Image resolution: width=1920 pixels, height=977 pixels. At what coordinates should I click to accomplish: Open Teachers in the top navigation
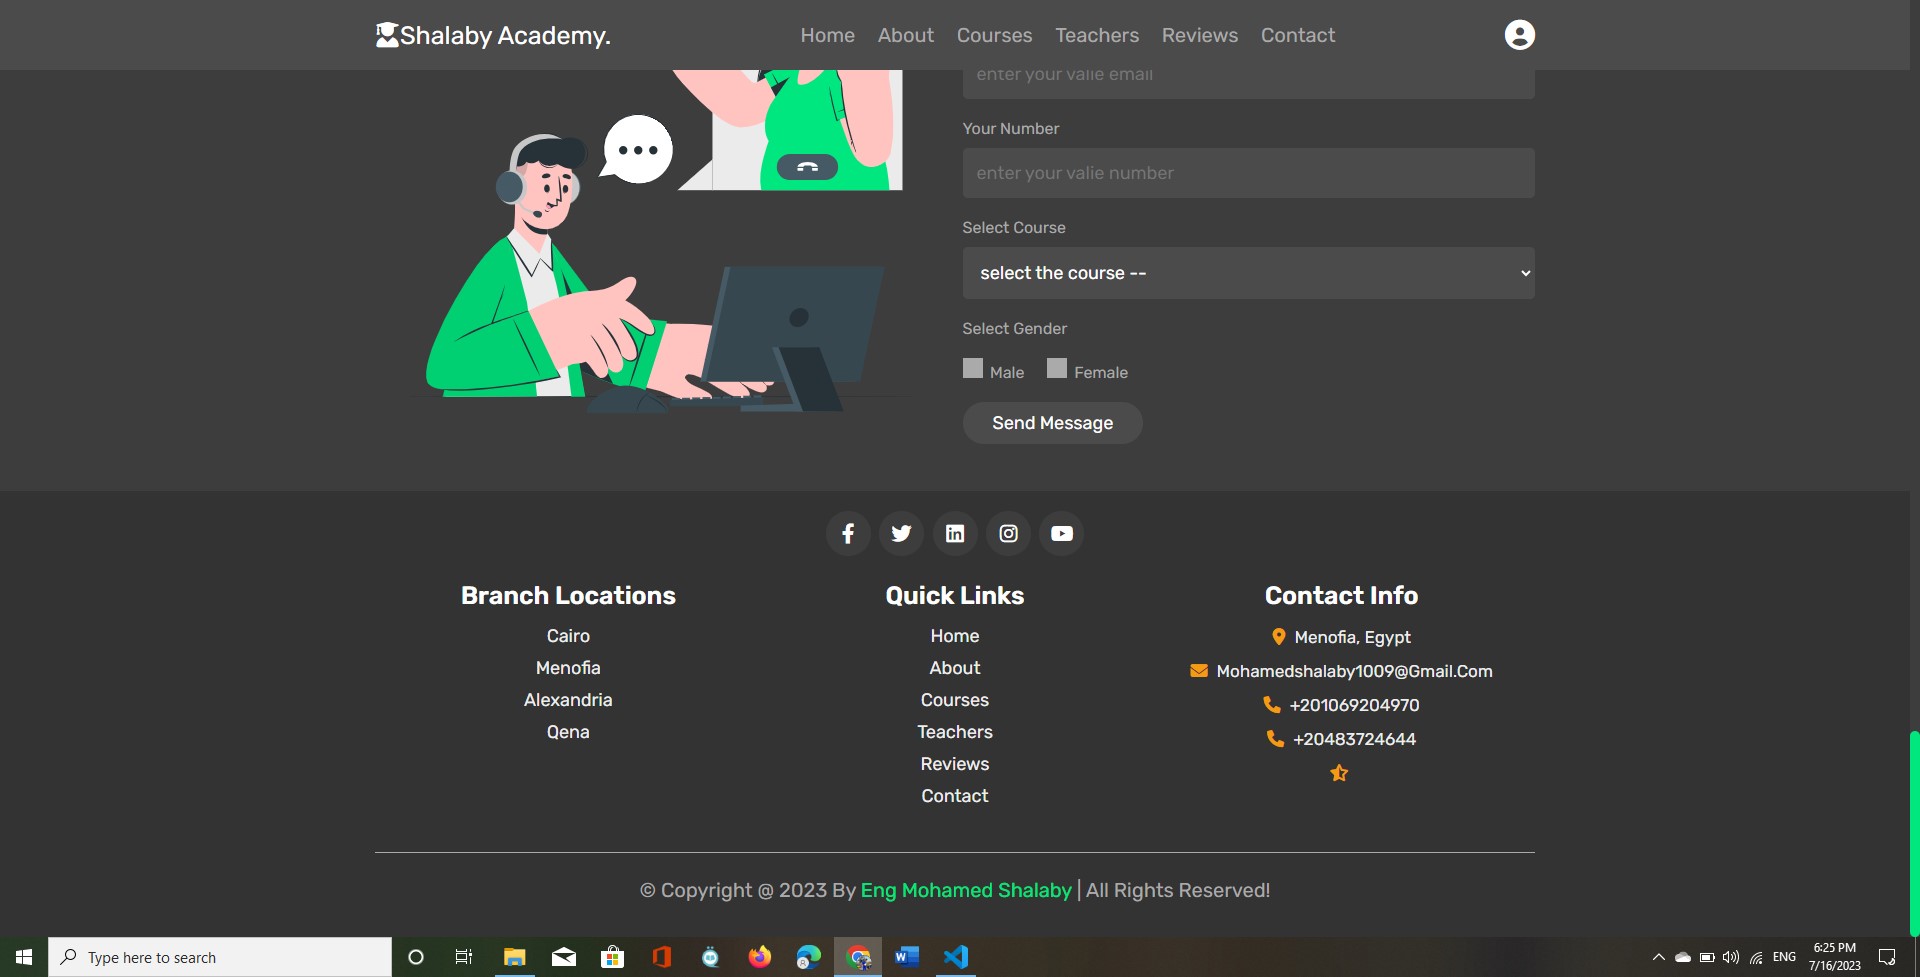[1097, 35]
